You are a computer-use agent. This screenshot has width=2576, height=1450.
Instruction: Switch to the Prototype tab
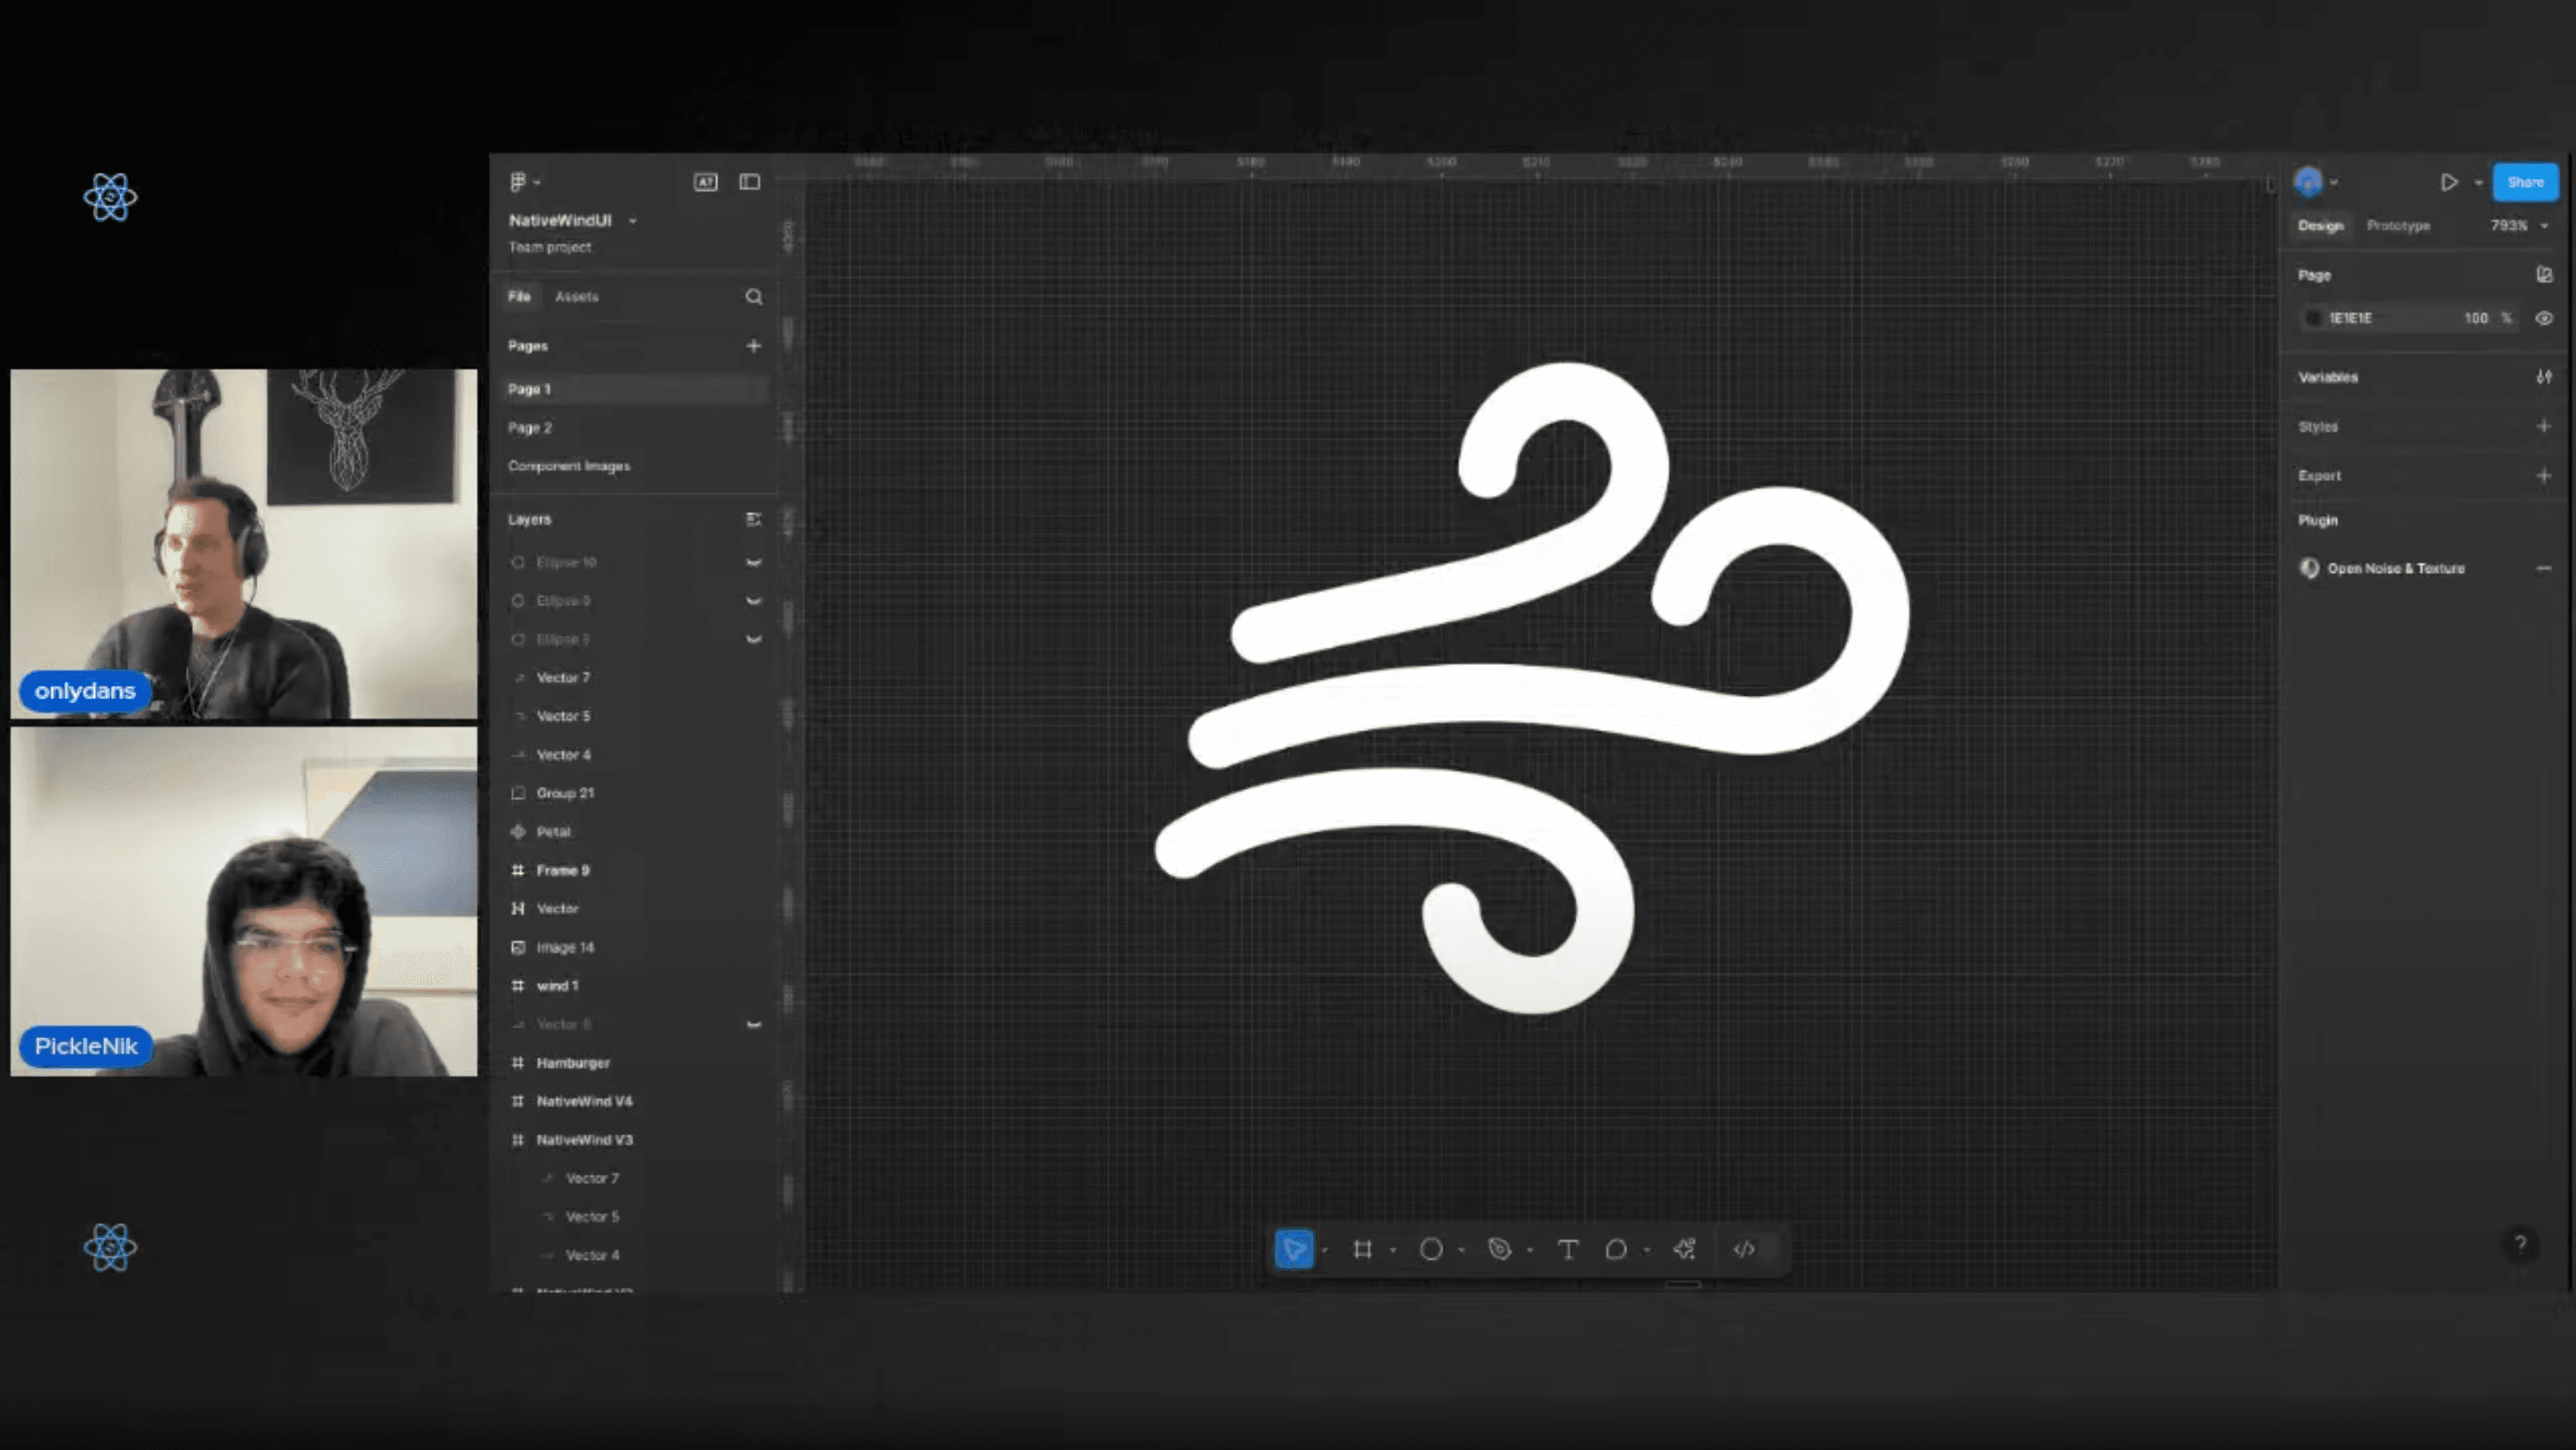pyautogui.click(x=2397, y=226)
